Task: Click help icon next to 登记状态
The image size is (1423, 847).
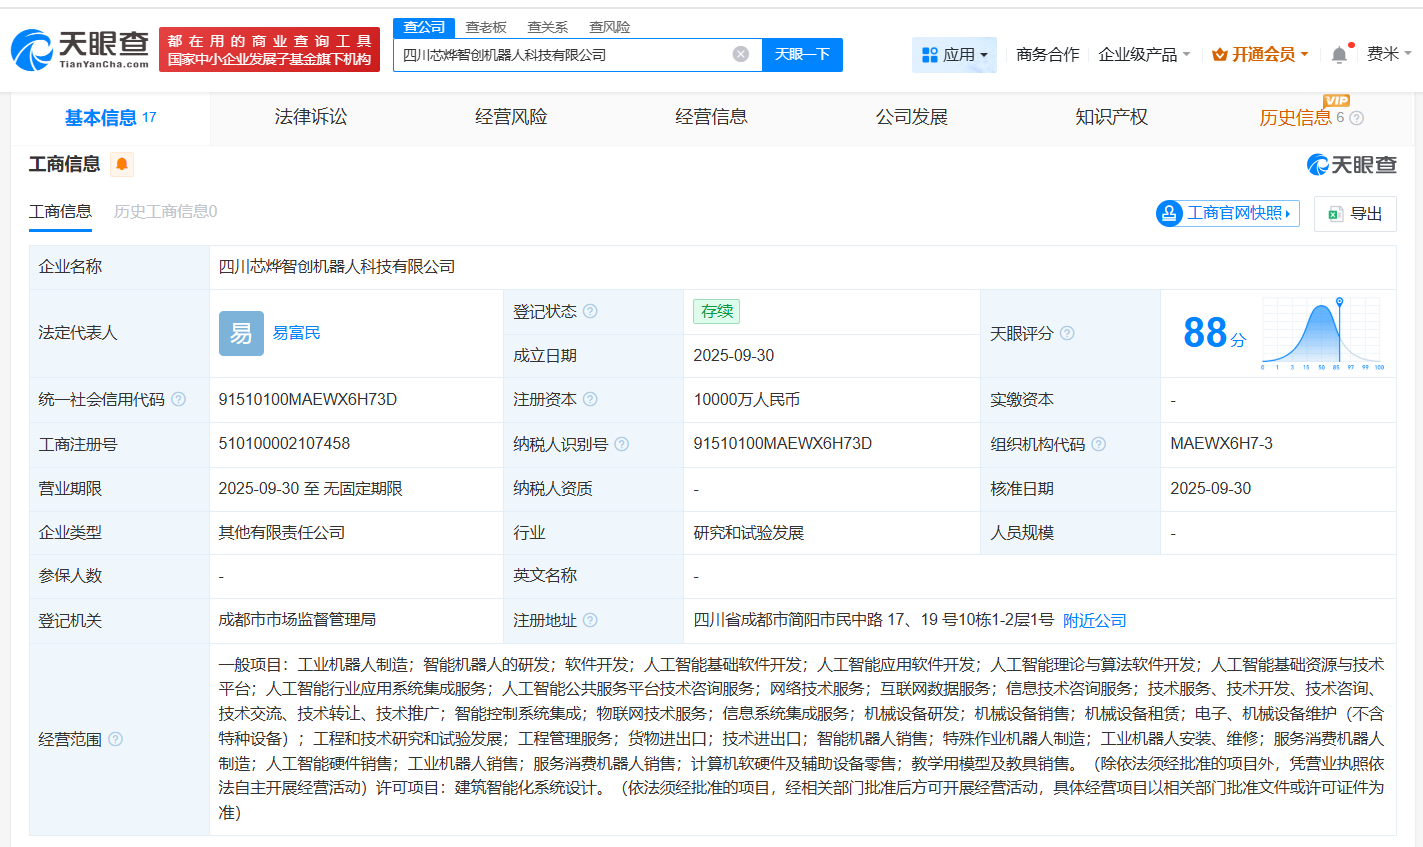Action: tap(590, 312)
